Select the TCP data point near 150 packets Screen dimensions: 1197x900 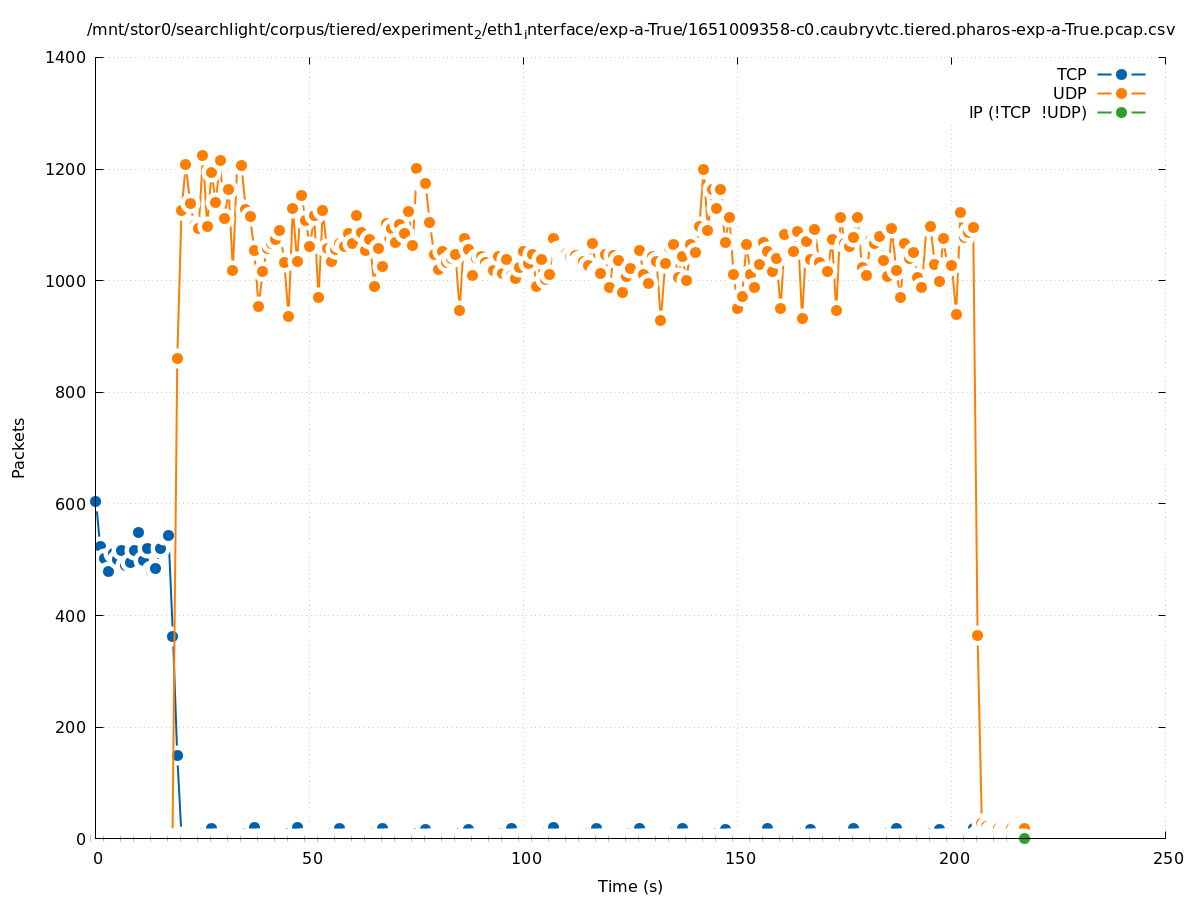tap(177, 755)
